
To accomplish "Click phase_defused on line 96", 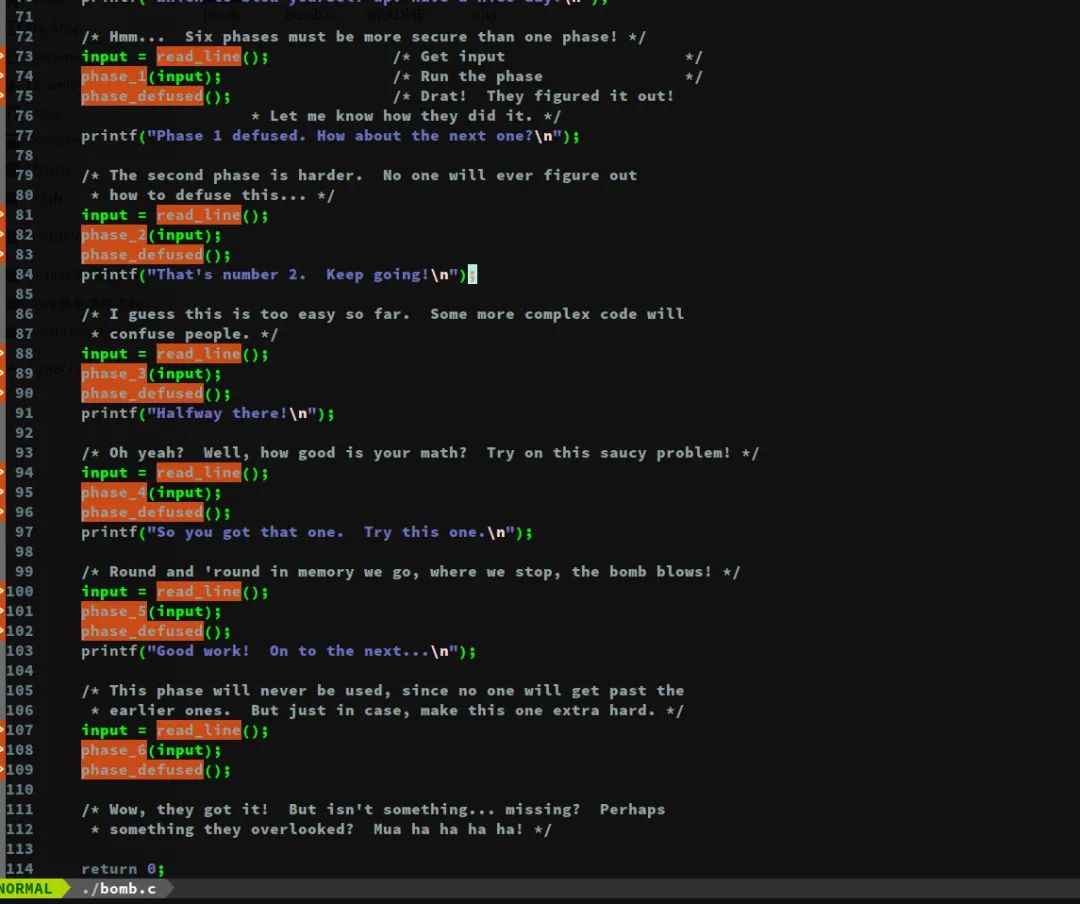I will [142, 512].
